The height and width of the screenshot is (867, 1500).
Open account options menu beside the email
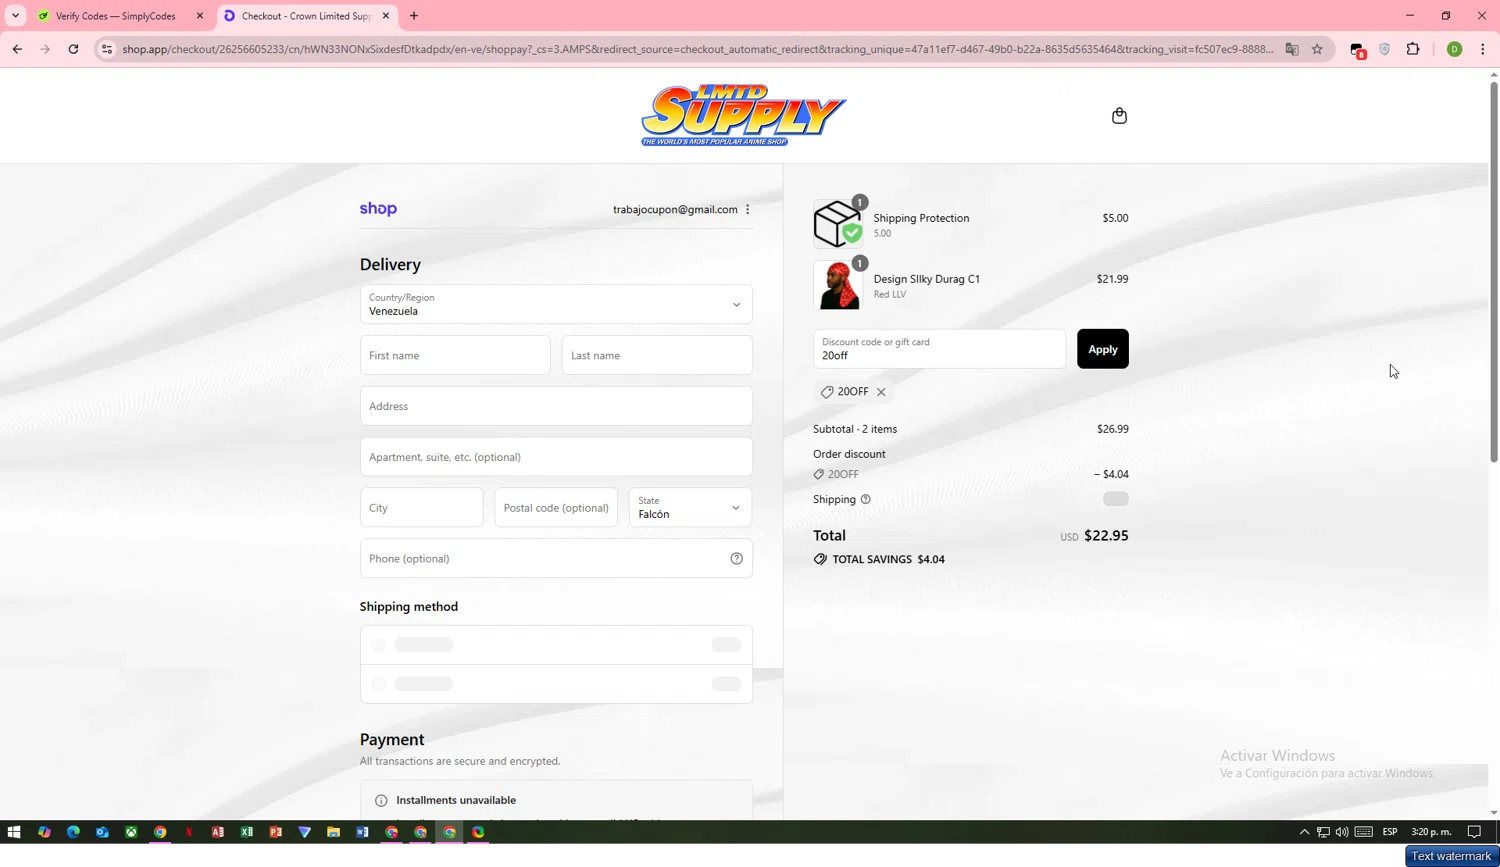748,210
